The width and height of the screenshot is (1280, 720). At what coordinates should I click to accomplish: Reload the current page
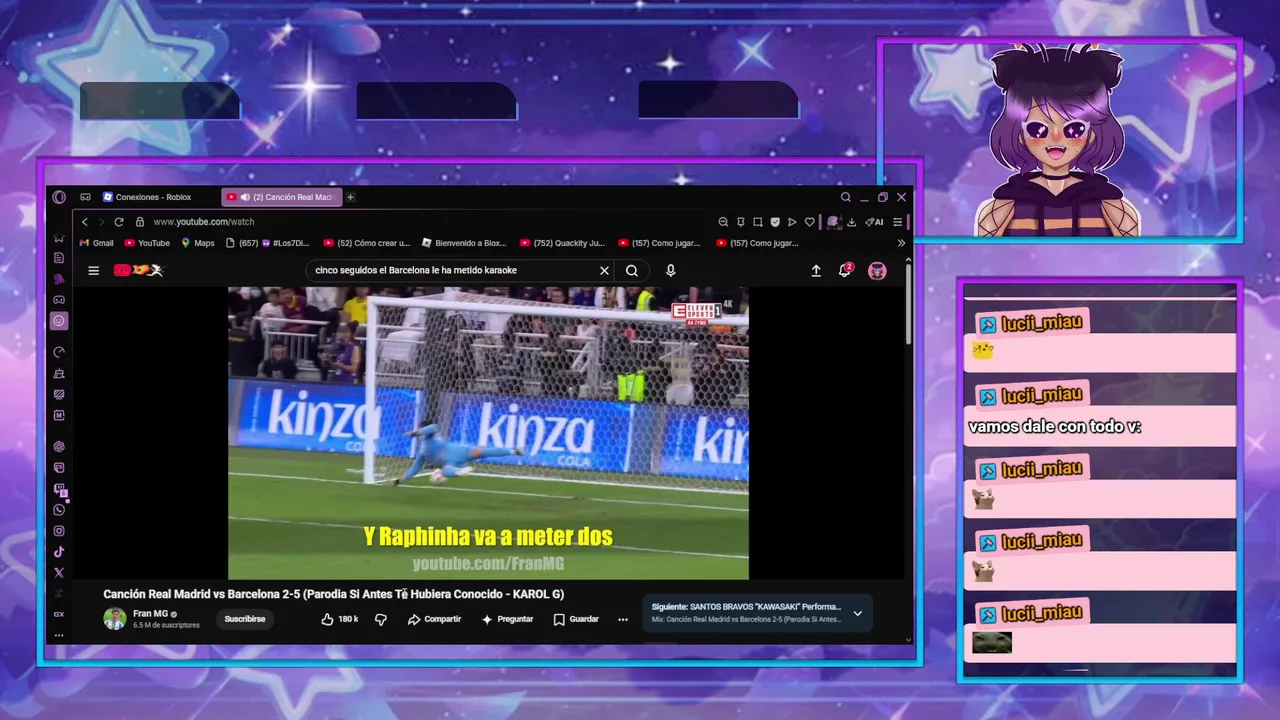pos(119,222)
